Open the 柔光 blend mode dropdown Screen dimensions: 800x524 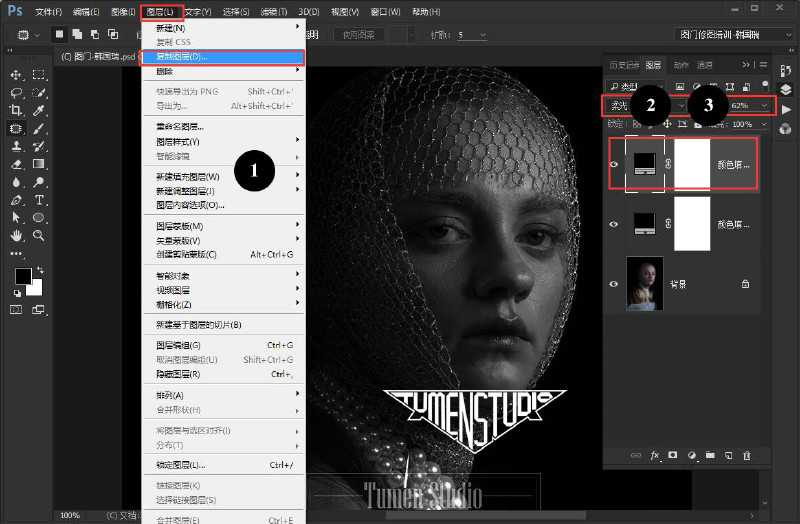pyautogui.click(x=646, y=106)
